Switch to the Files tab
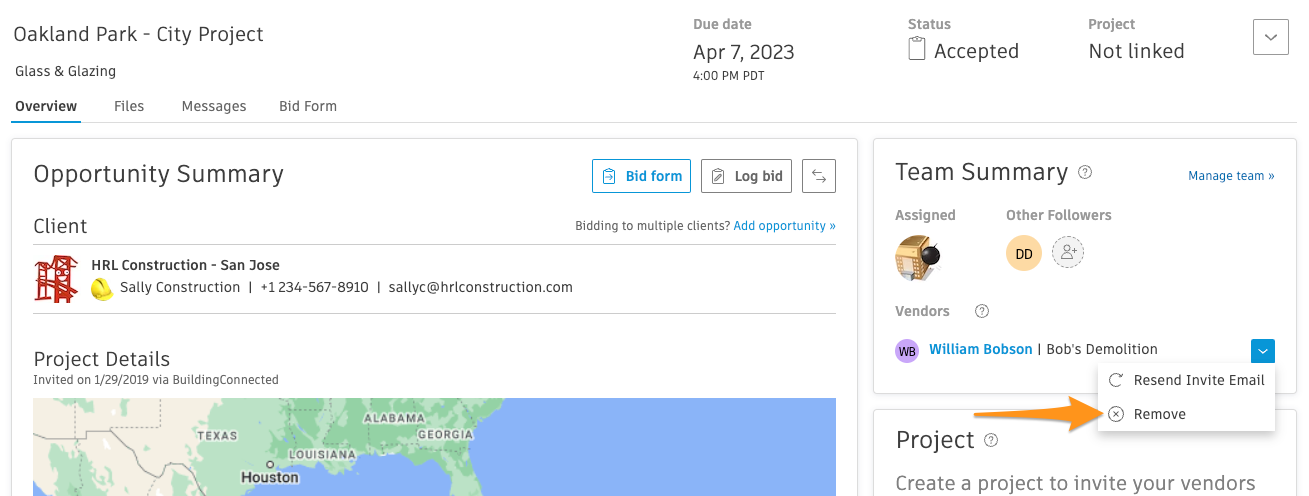Screen dimensions: 1309x496 (x=129, y=106)
